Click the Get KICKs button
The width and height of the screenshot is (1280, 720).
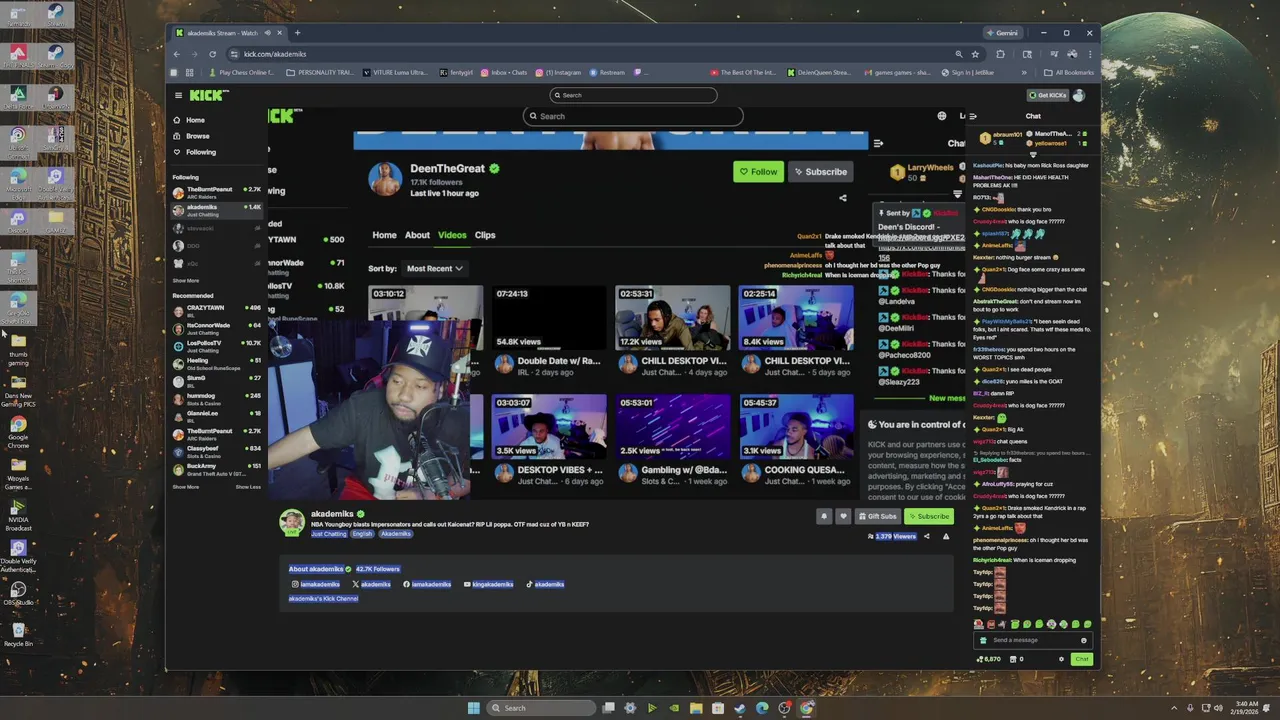click(x=1048, y=95)
